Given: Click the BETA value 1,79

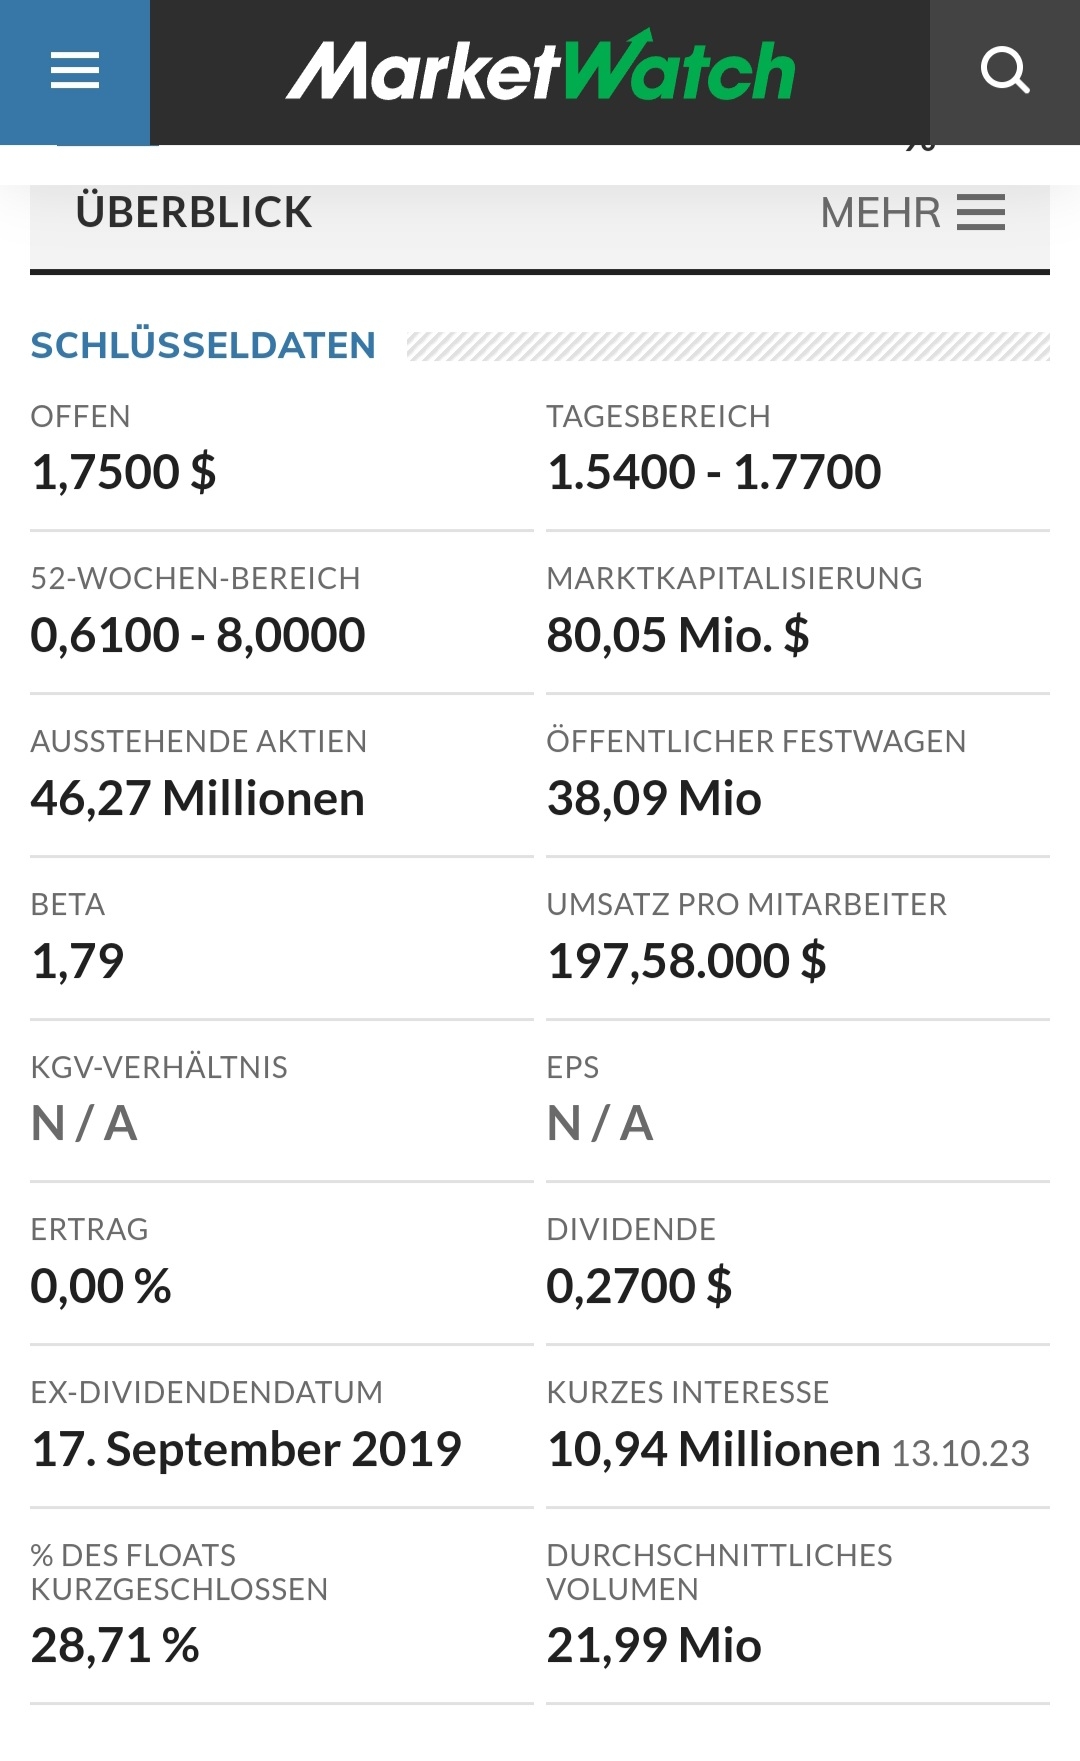Looking at the screenshot, I should (x=77, y=961).
